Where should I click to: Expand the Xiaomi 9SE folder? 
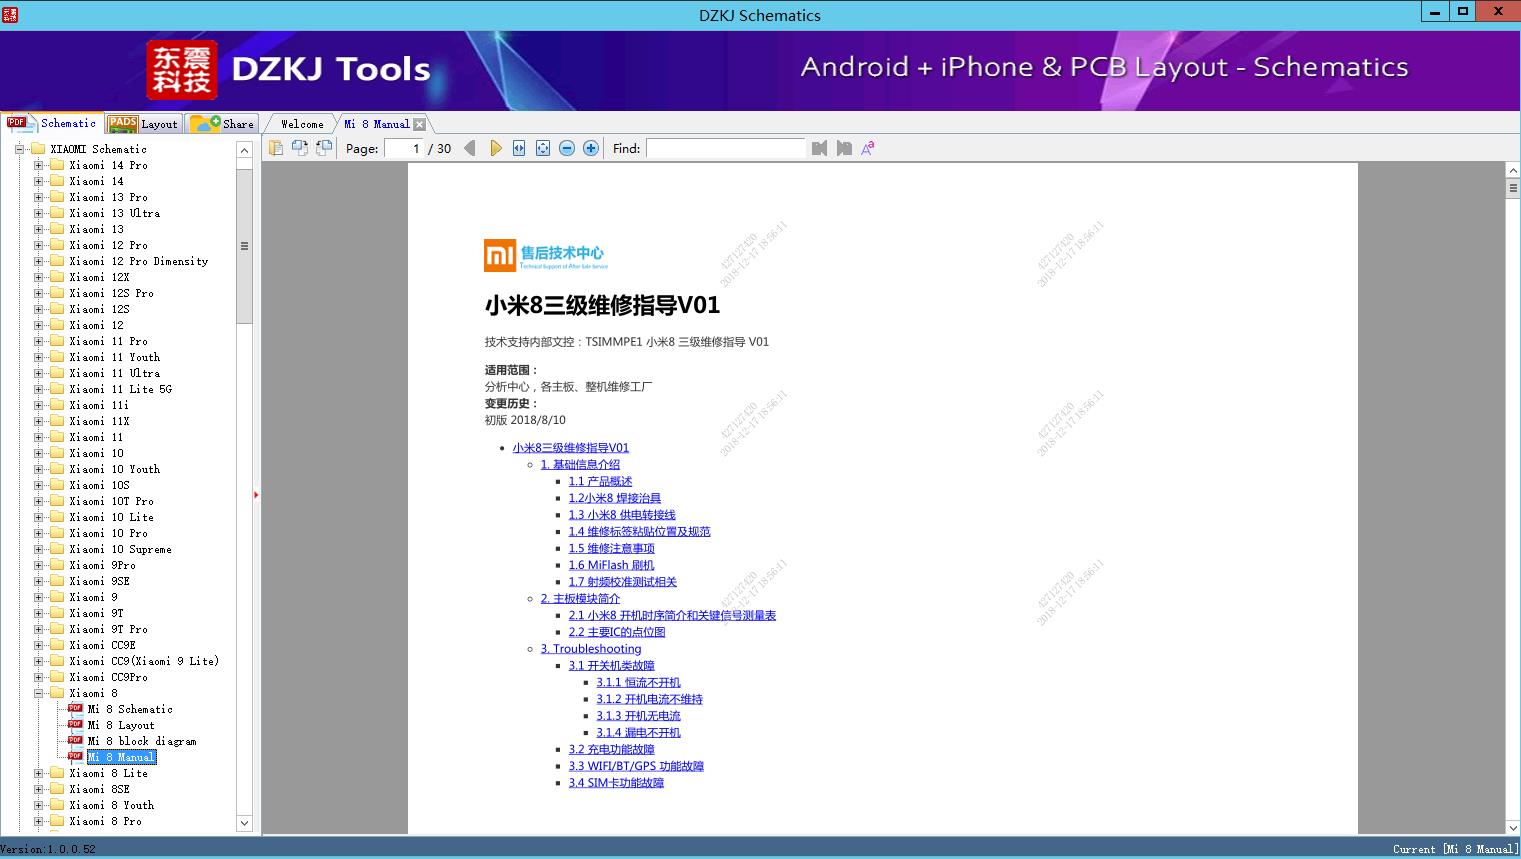tap(38, 581)
